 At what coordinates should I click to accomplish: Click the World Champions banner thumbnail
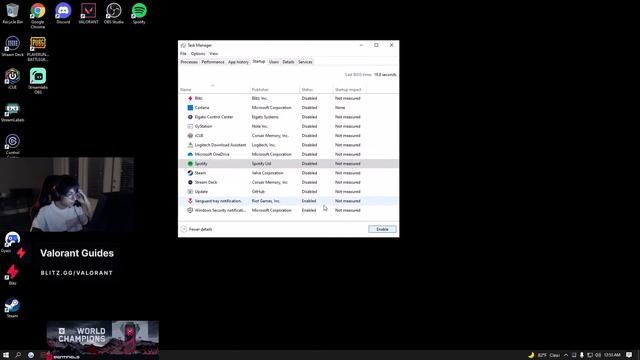(102, 336)
